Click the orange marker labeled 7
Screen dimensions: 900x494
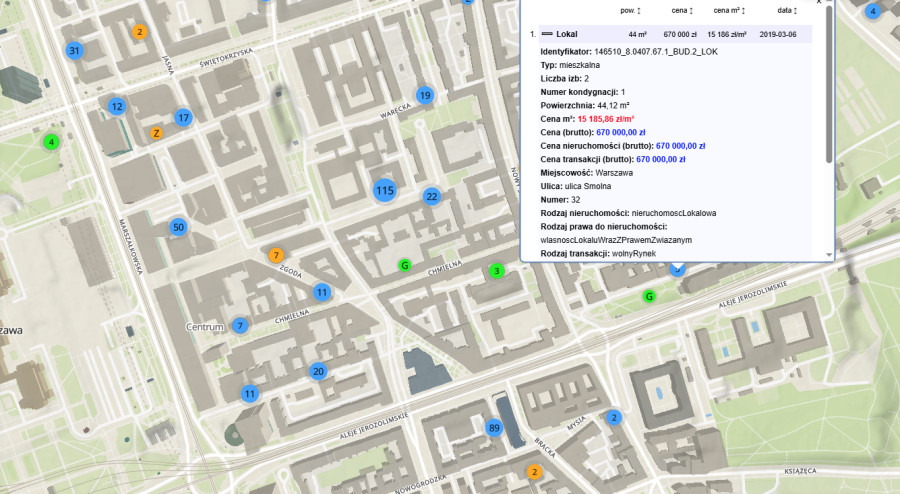(276, 256)
